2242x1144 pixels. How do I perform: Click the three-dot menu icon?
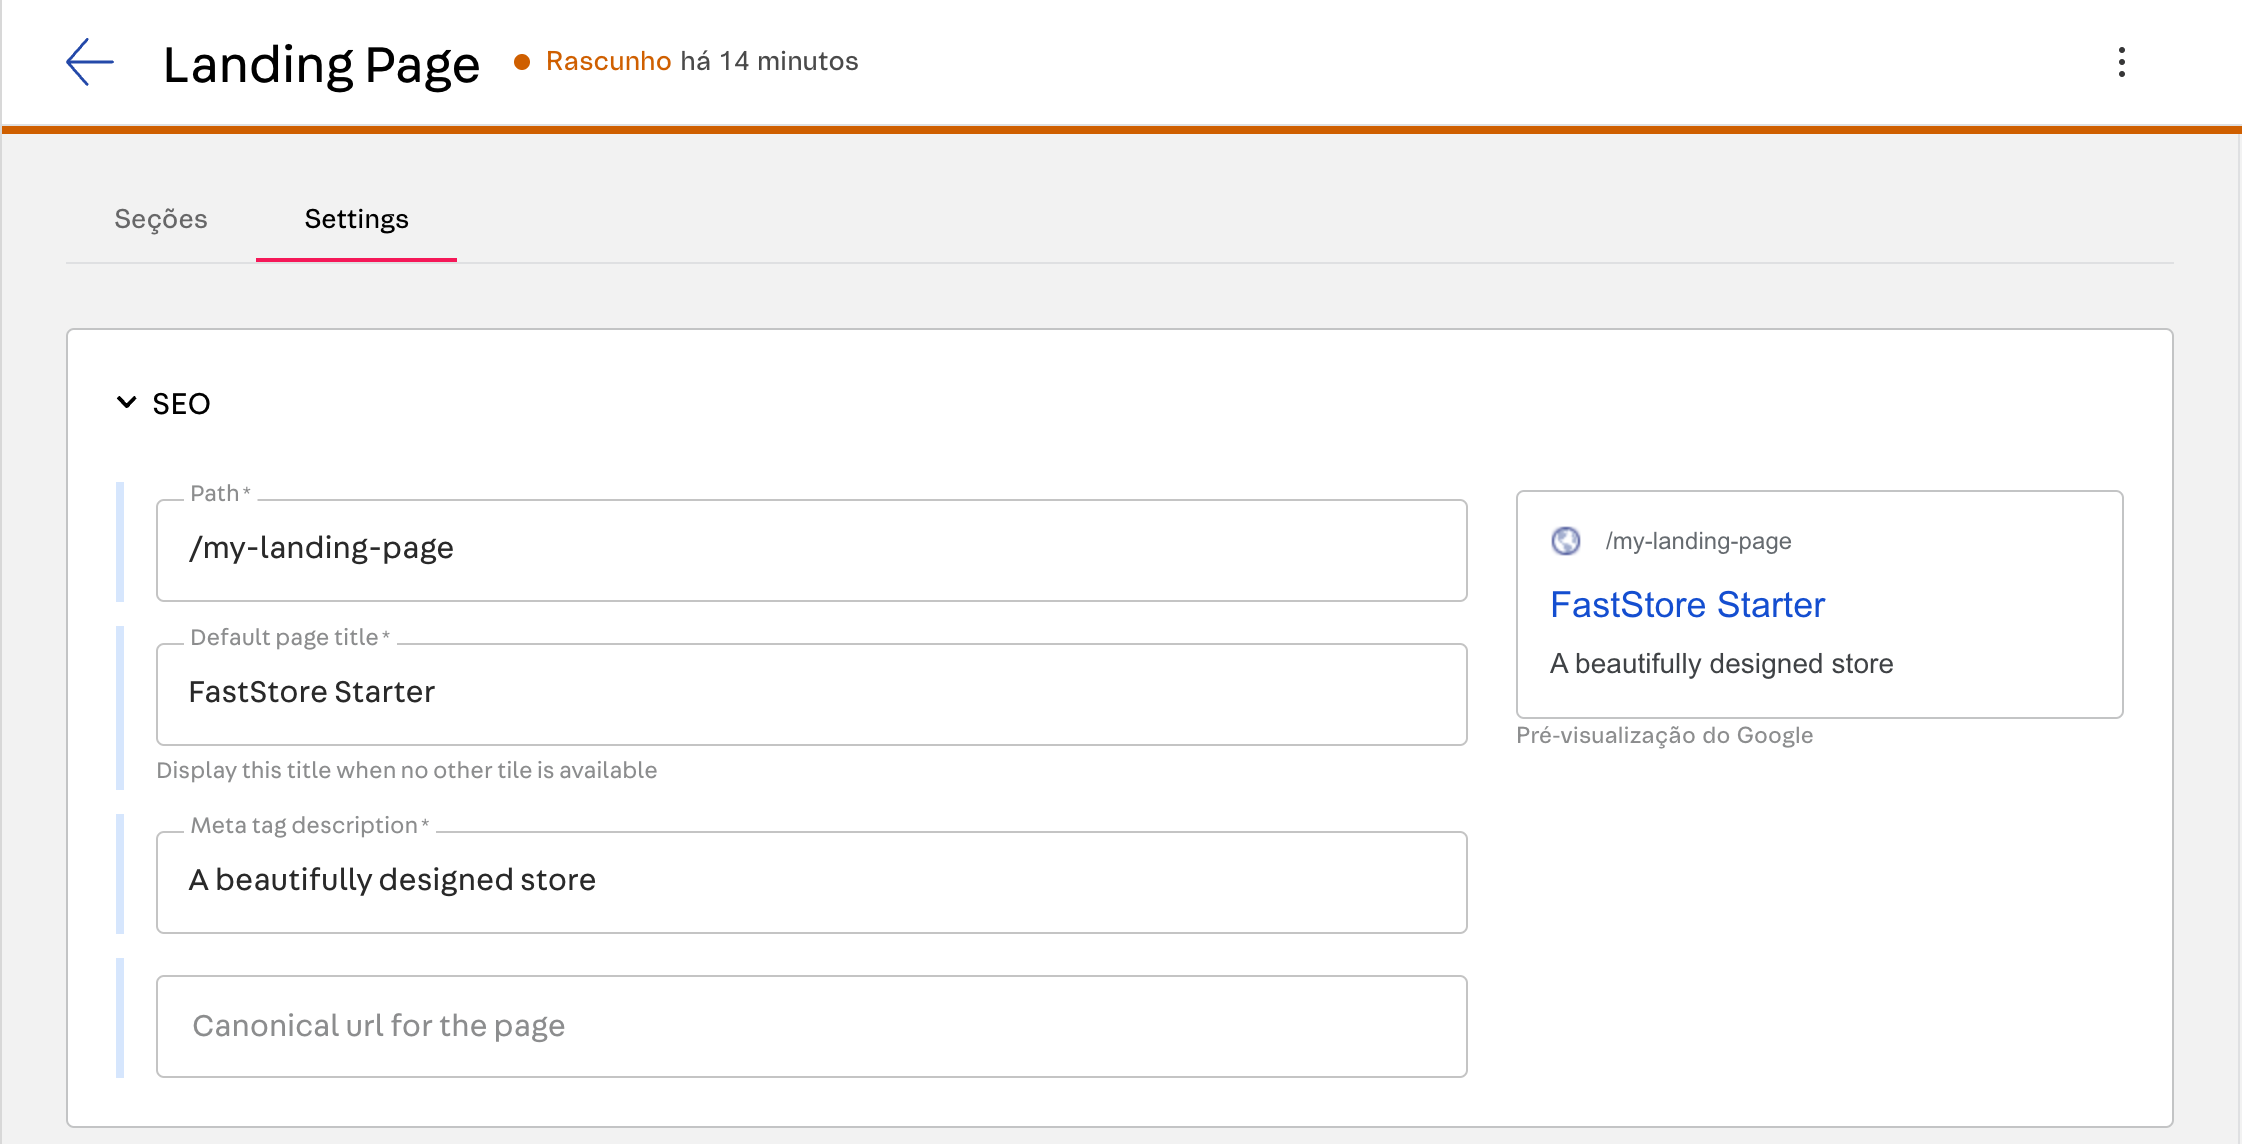click(x=2122, y=61)
